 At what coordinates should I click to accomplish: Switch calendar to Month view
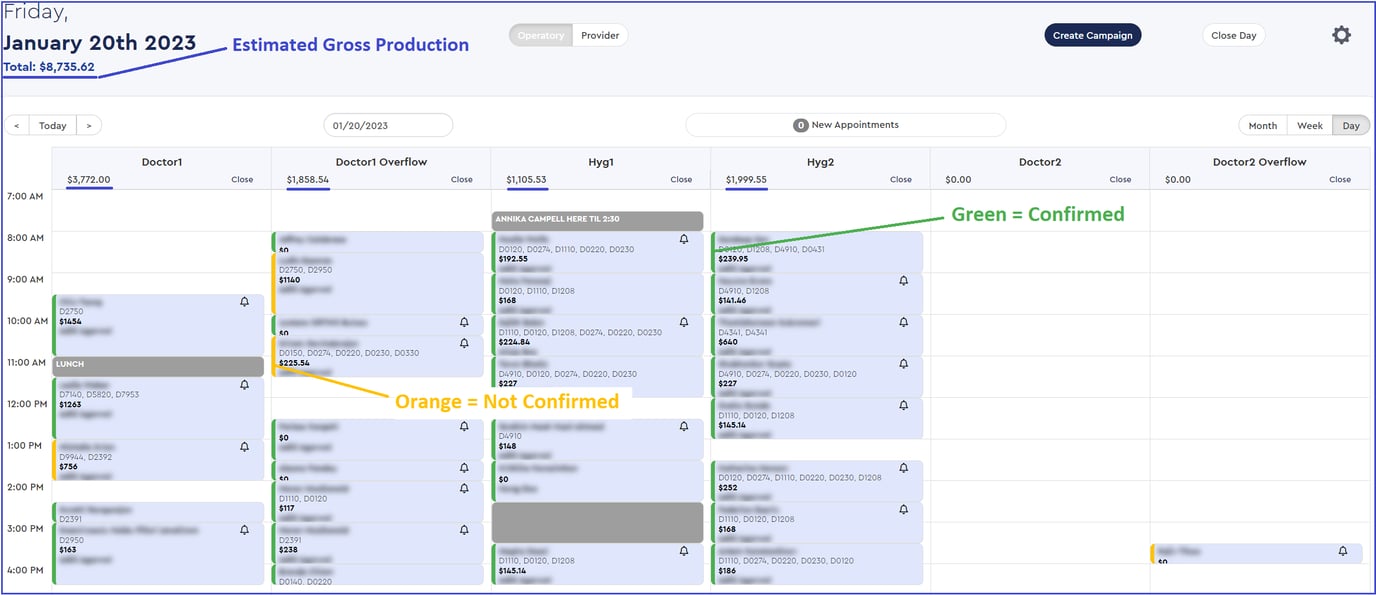tap(1263, 126)
